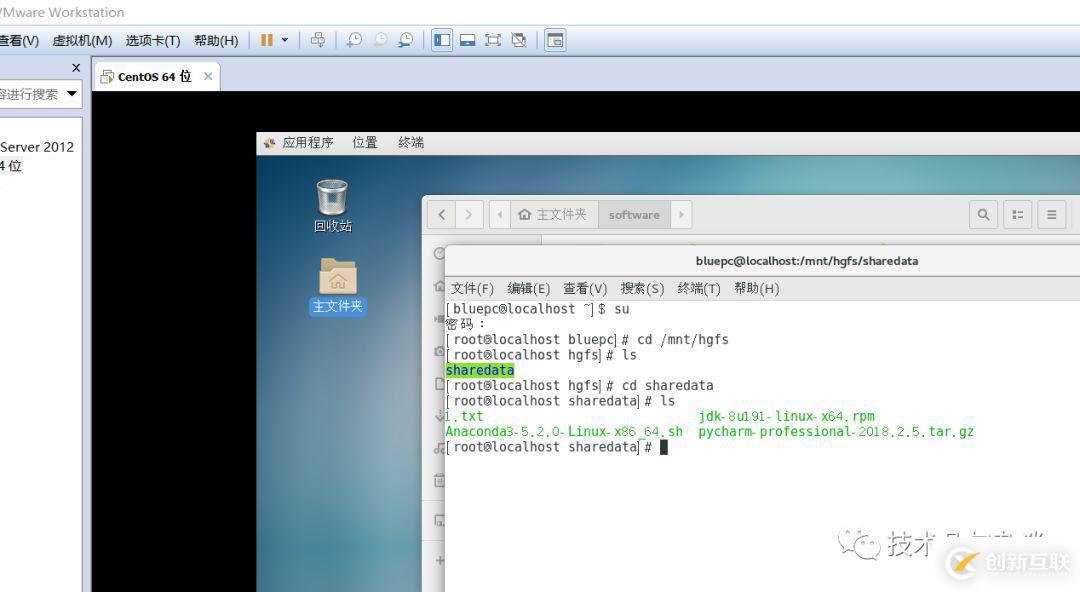Open the power options dropdown arrow

click(x=284, y=40)
